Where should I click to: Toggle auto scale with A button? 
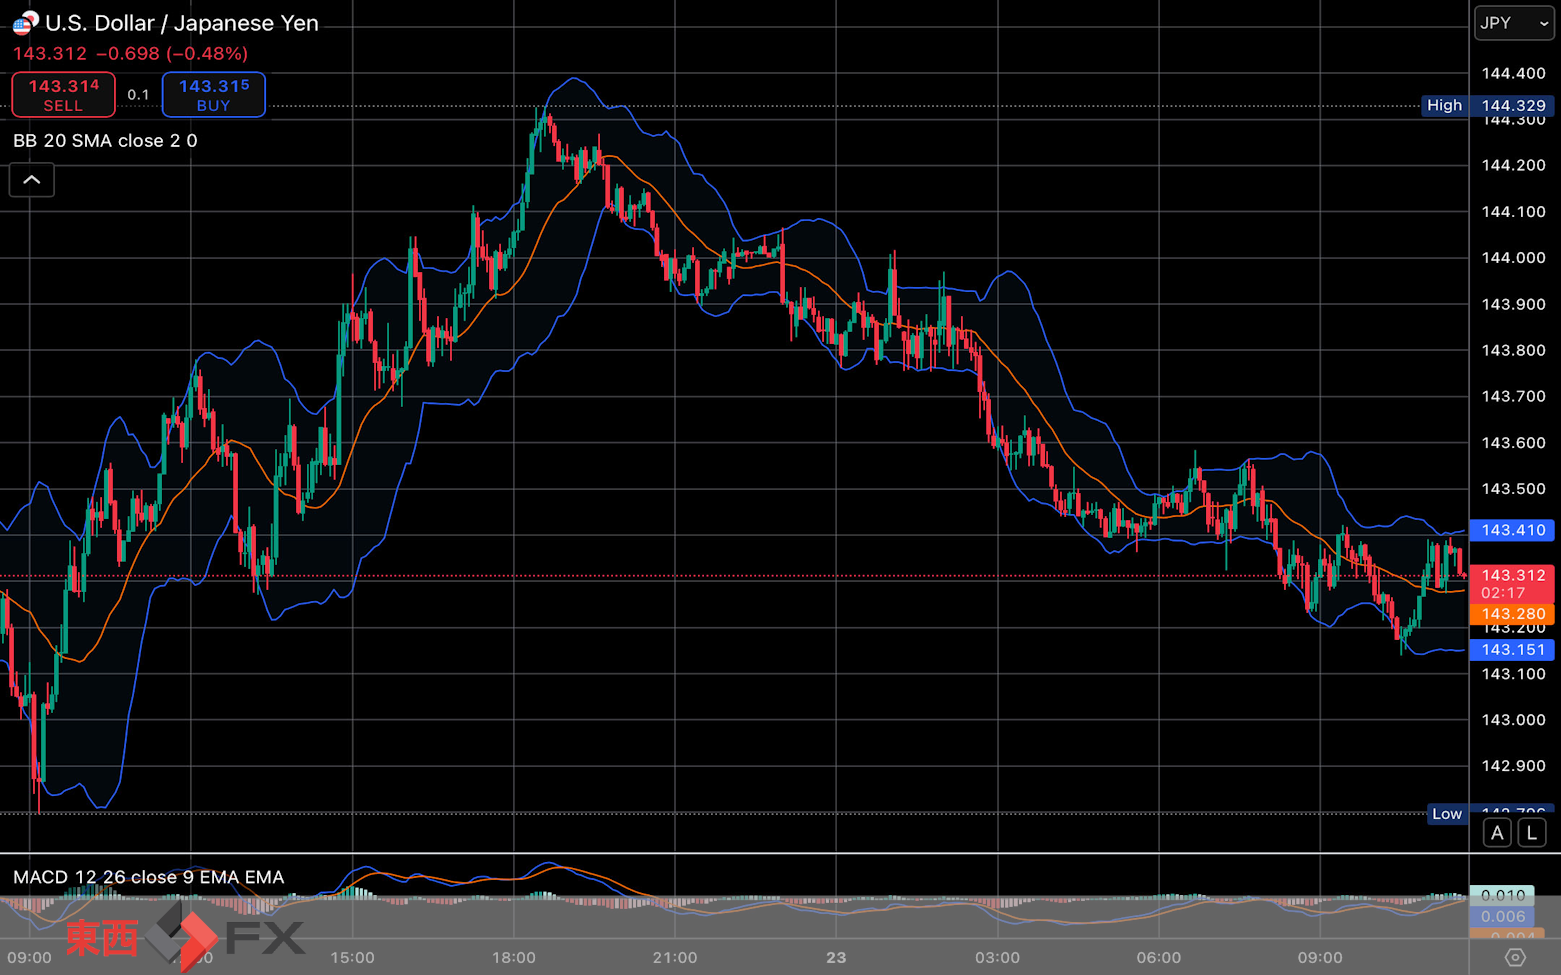[x=1497, y=833]
